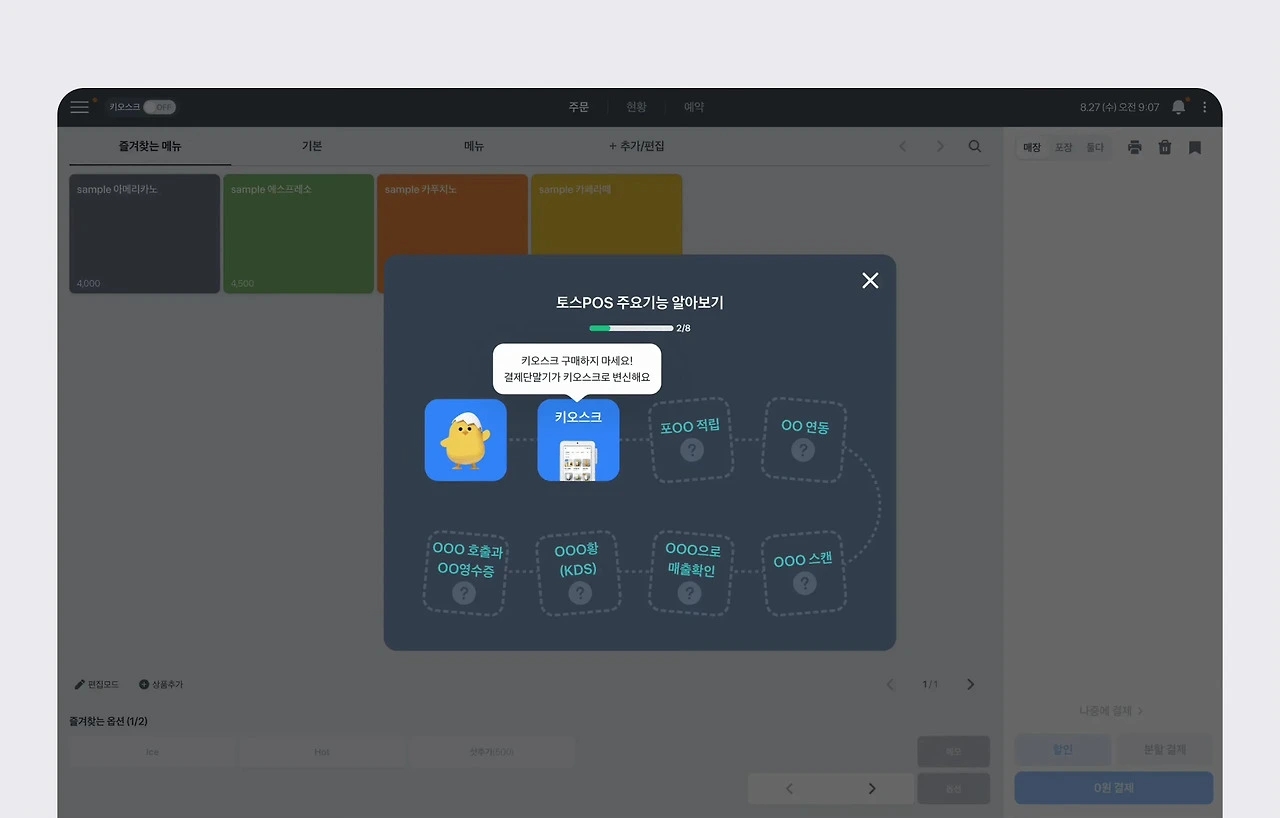
Task: Open the 키오스크 feature tile
Action: pos(578,440)
